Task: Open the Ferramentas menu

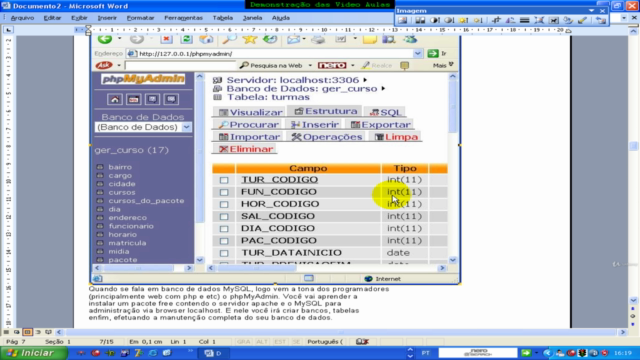Action: click(183, 18)
